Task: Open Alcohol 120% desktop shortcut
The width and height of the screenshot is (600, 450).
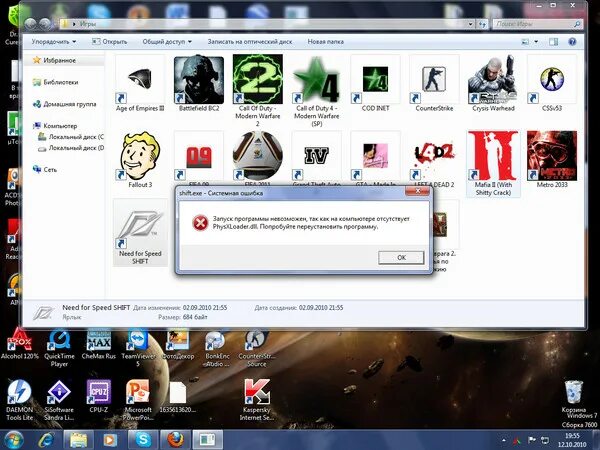Action: pos(20,344)
